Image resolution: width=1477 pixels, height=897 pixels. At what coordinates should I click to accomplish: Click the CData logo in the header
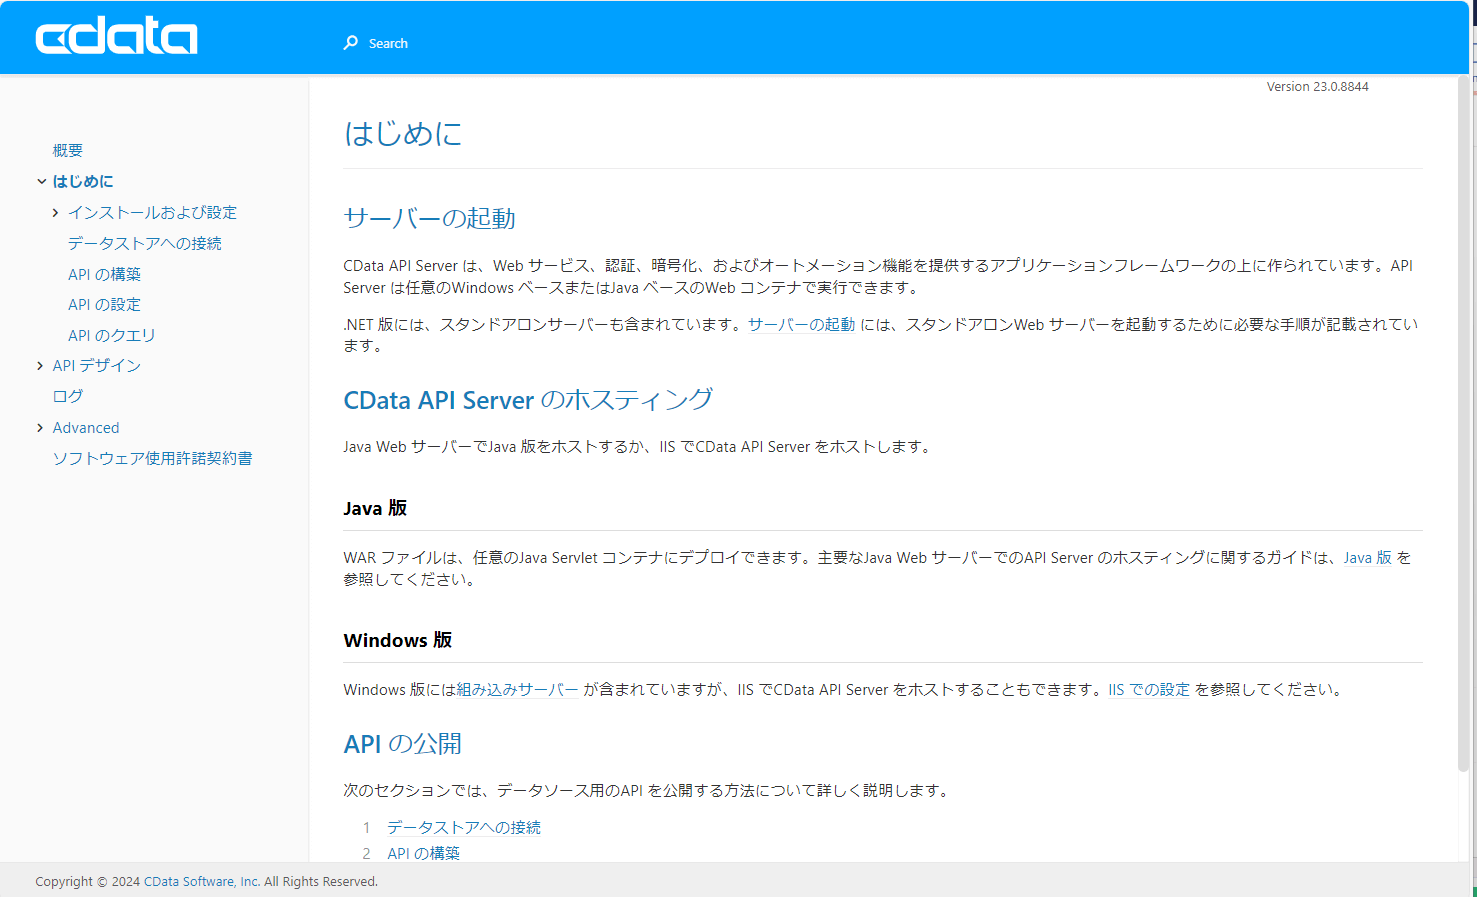116,36
